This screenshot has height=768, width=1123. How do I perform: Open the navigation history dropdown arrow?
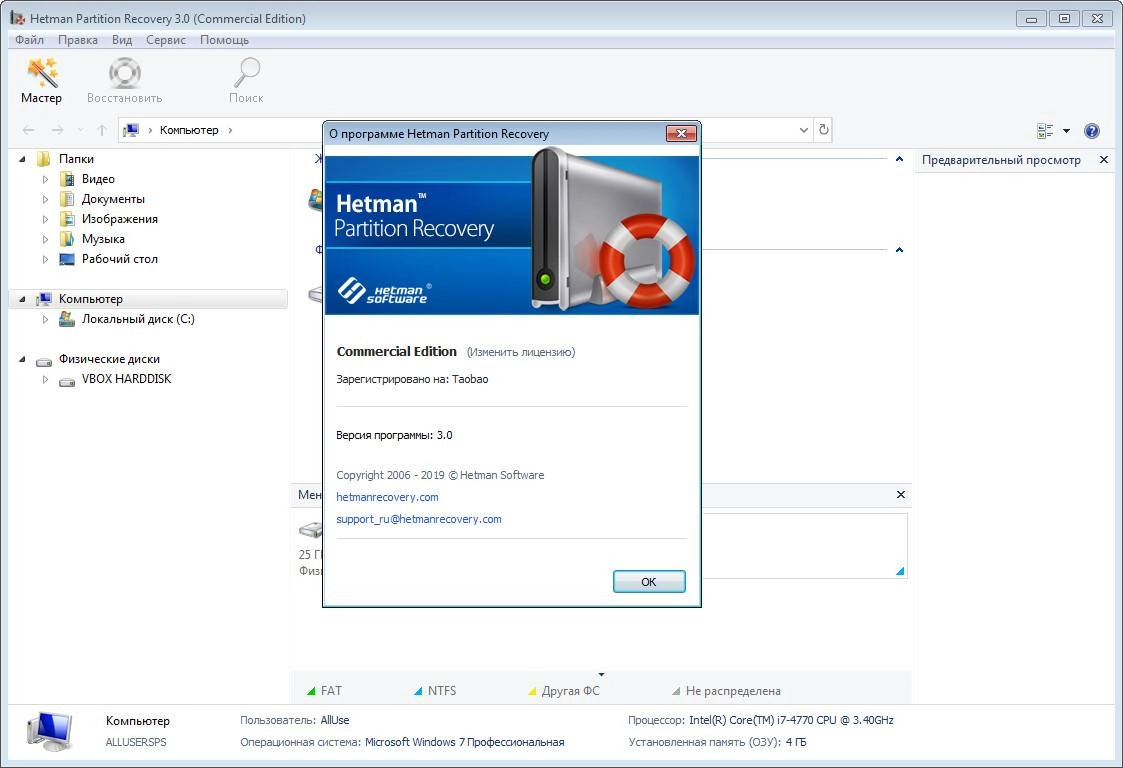pyautogui.click(x=80, y=130)
